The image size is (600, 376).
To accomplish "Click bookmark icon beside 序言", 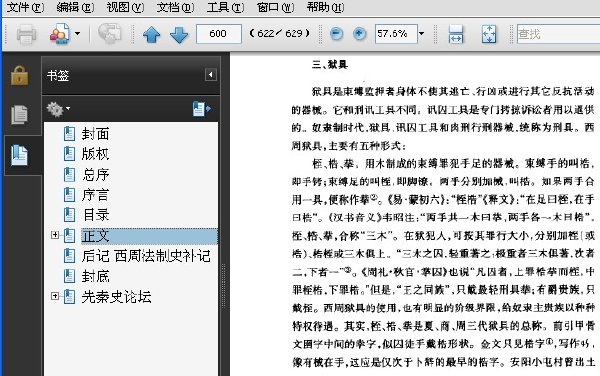I will point(69,195).
